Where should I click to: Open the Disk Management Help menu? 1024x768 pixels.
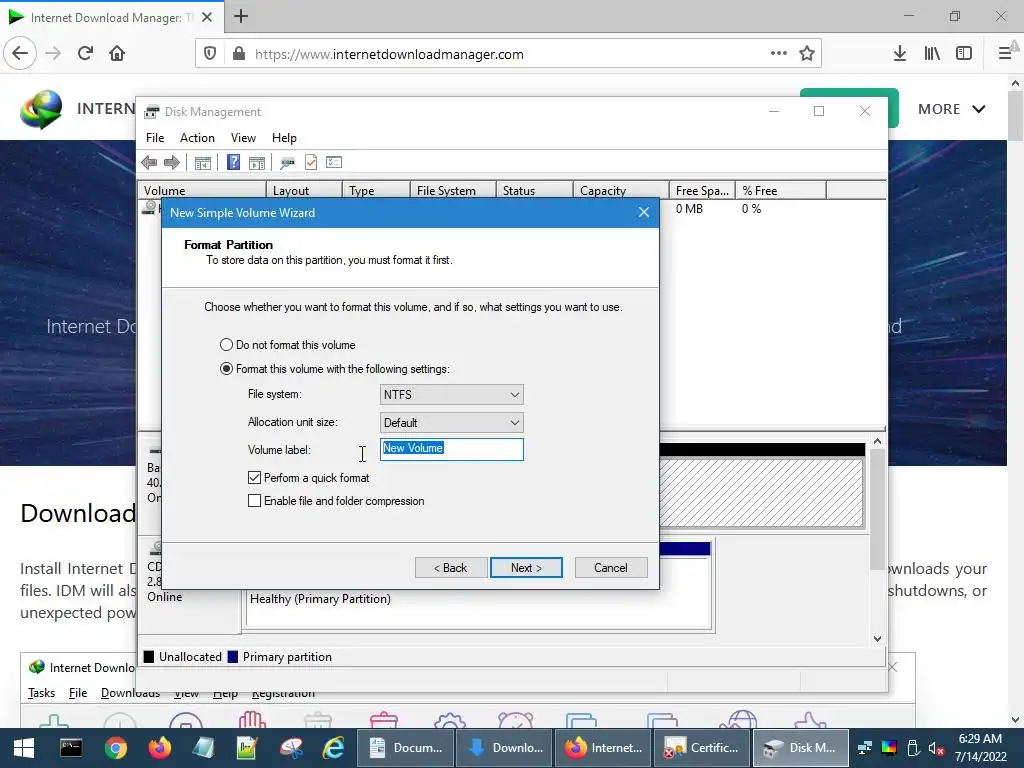[x=284, y=138]
